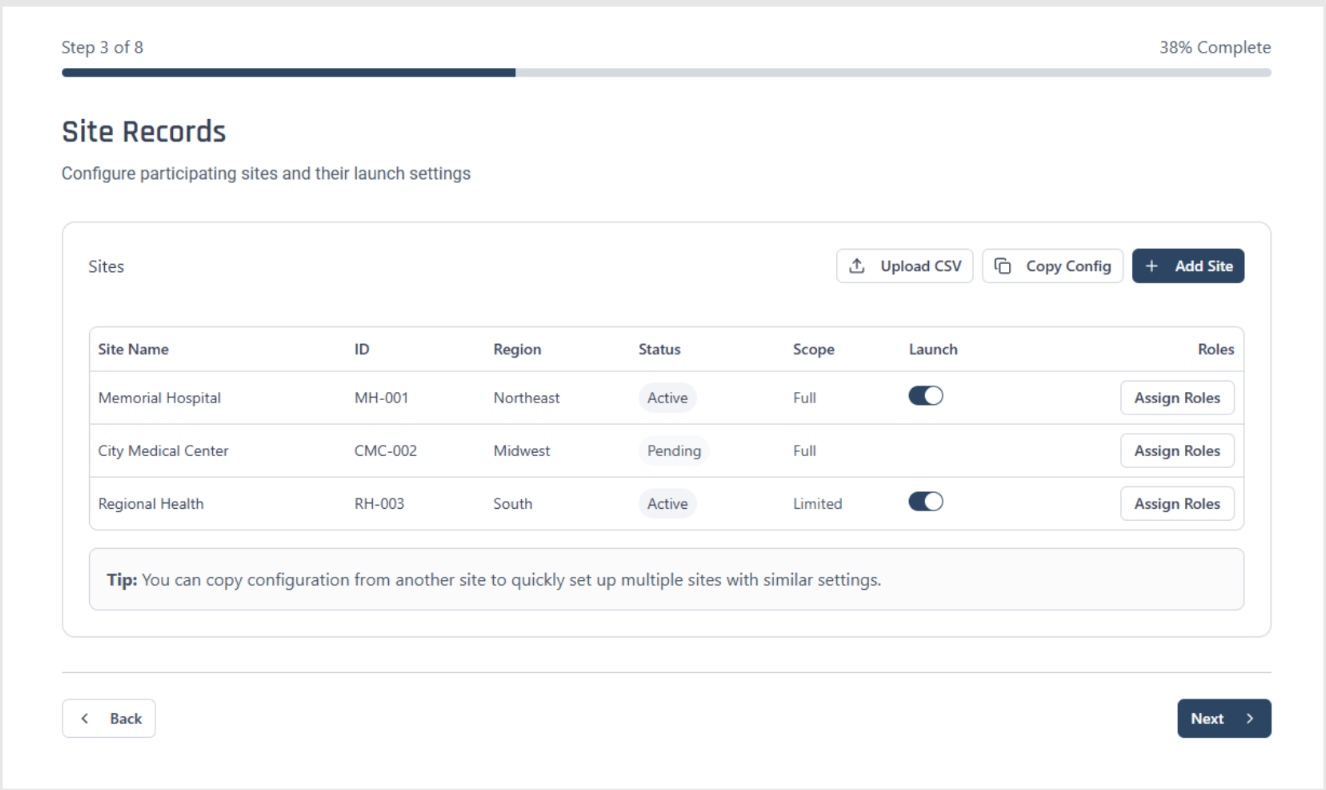Continue with the Next button

pos(1224,718)
